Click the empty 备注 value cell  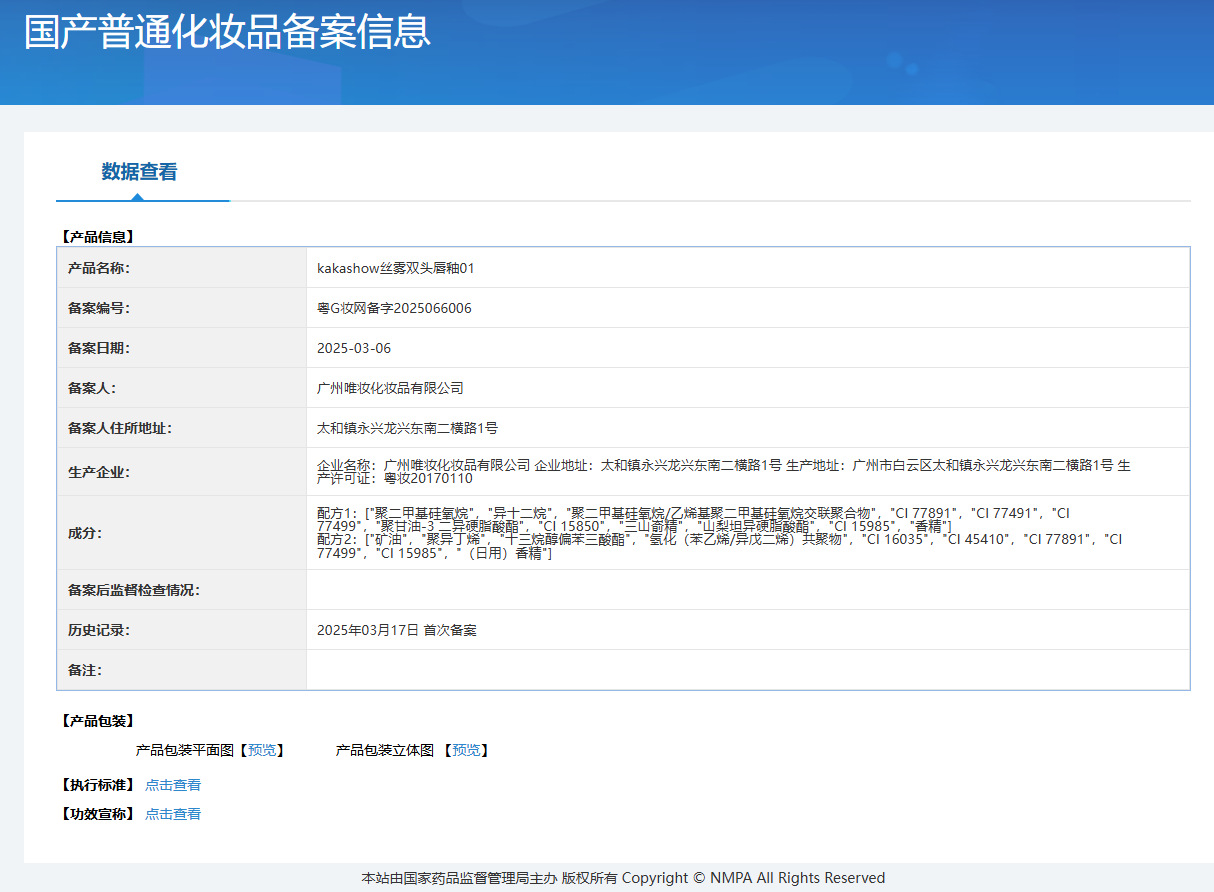coord(747,670)
